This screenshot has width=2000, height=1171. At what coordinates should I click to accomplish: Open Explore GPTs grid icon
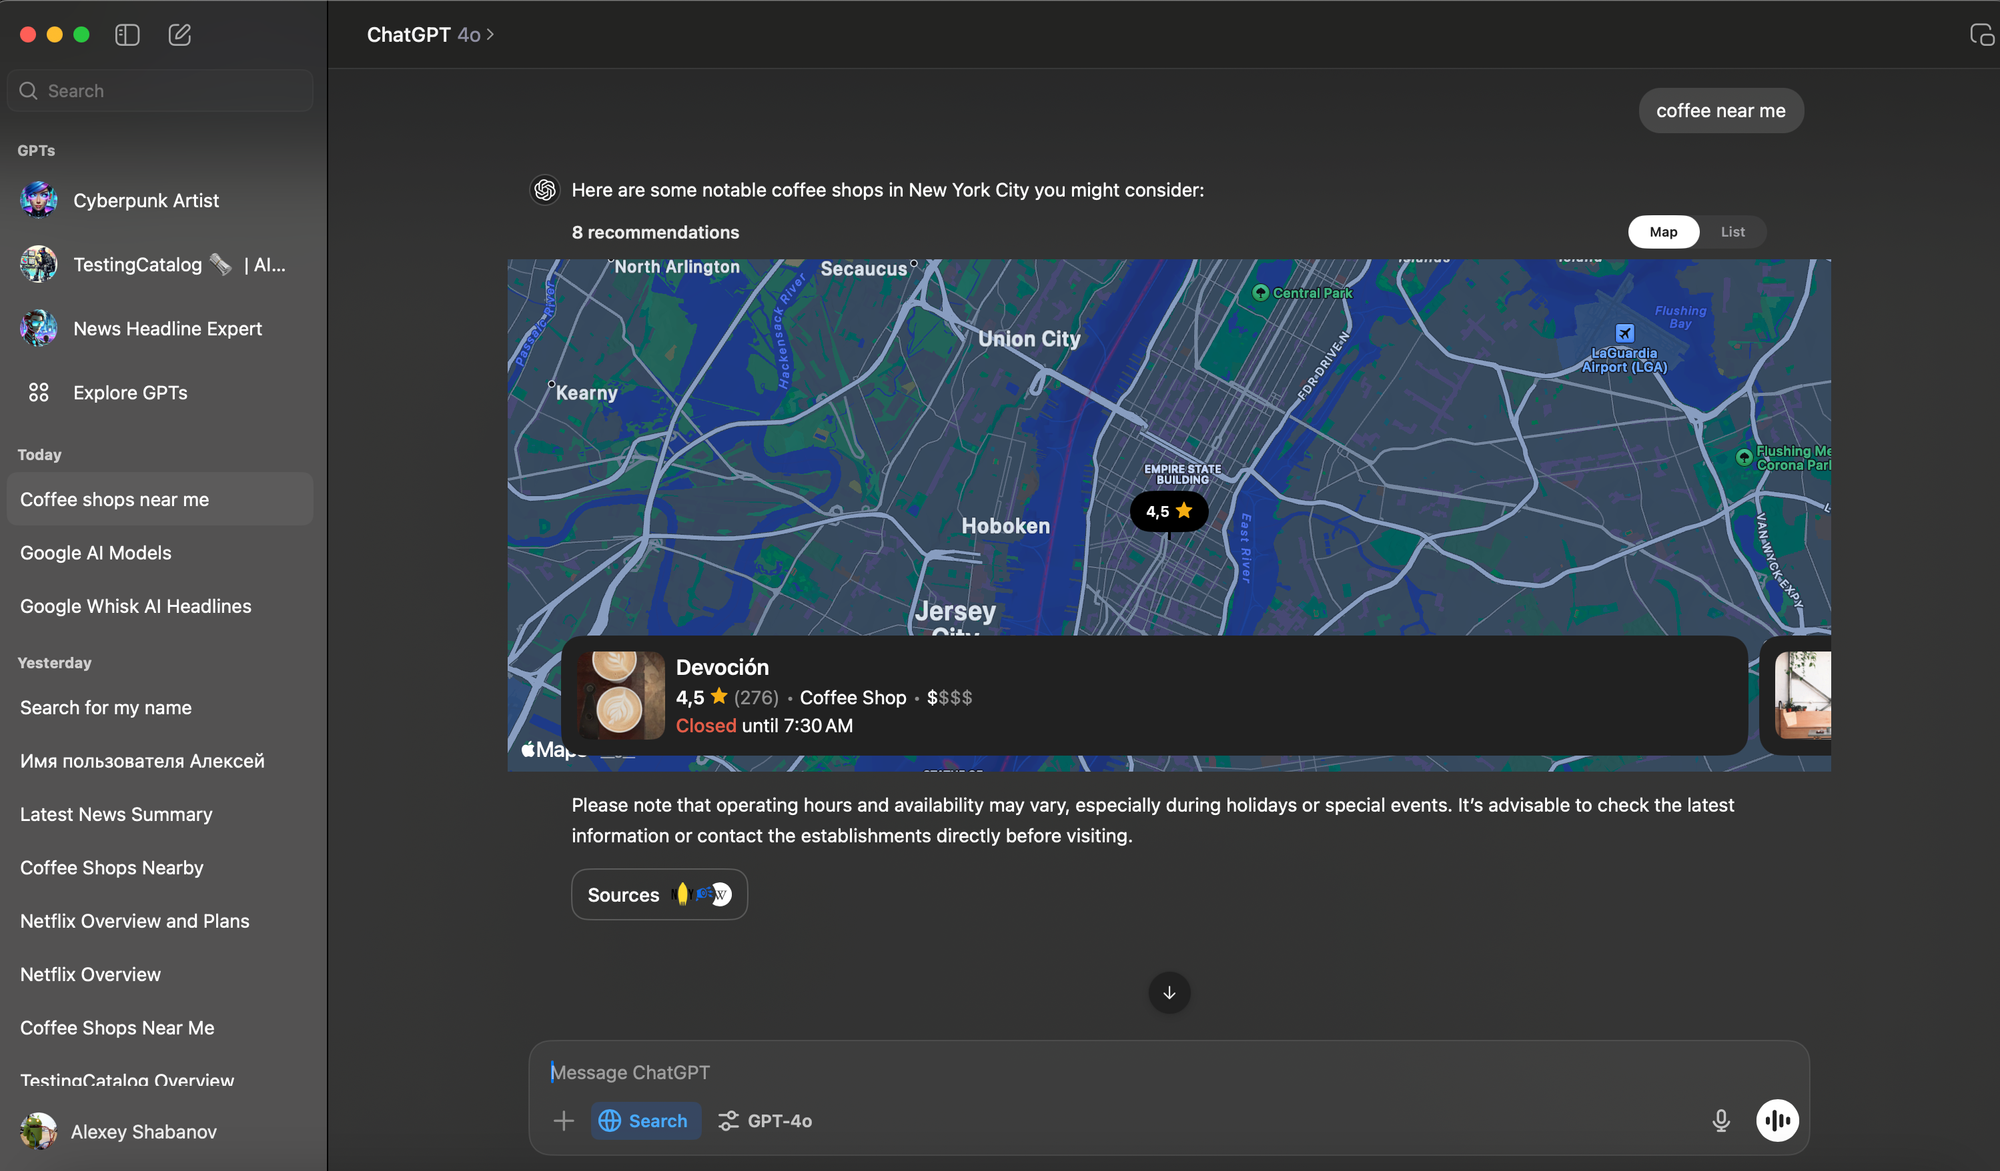coord(39,393)
